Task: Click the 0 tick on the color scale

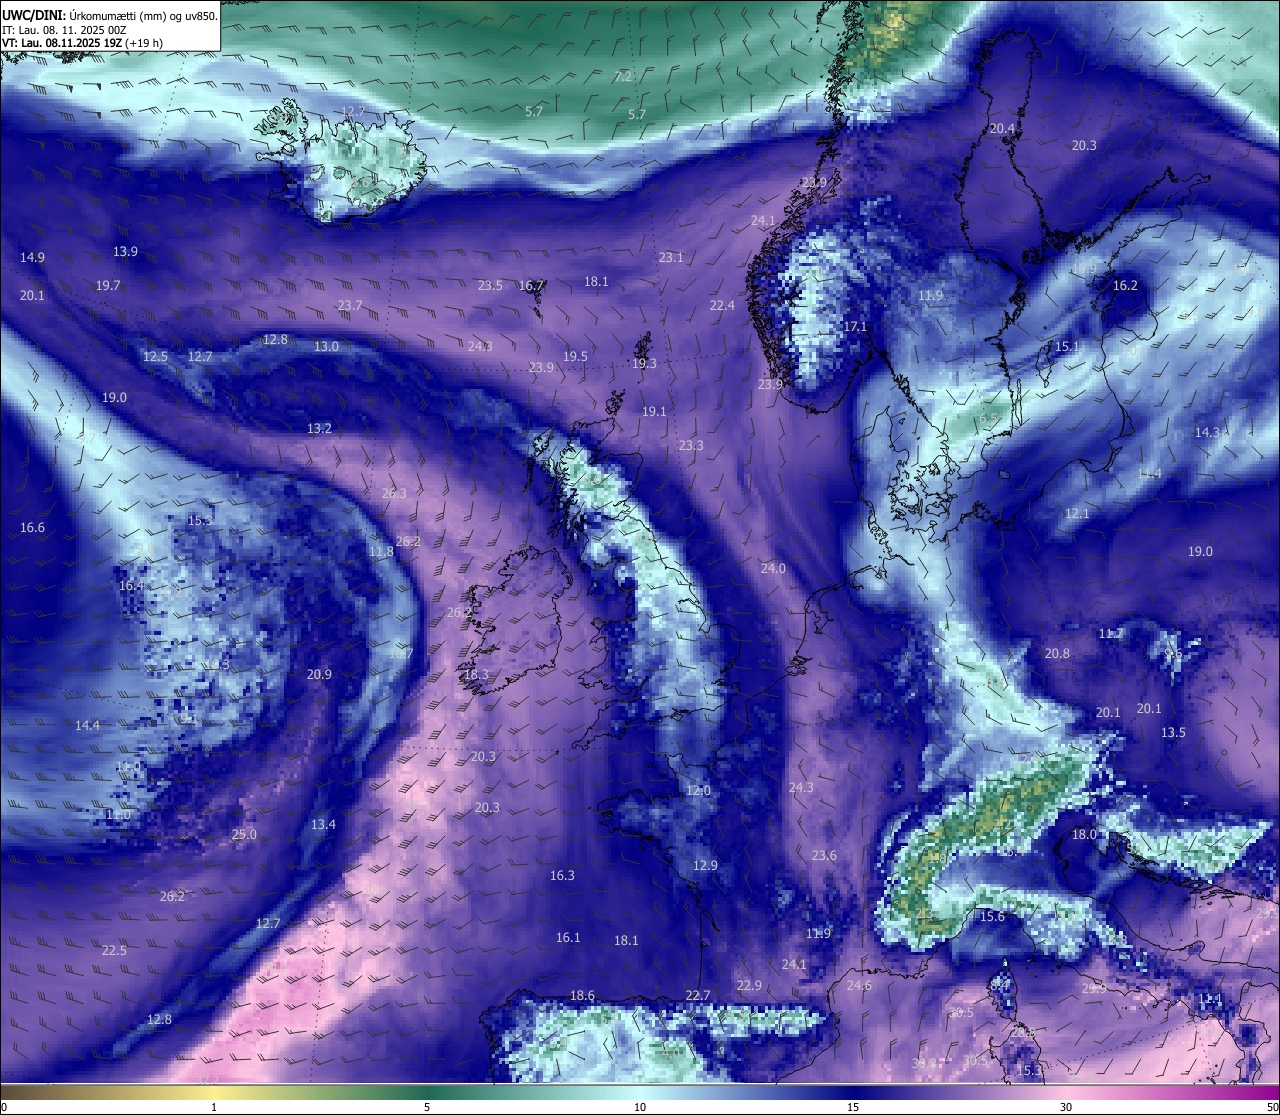Action: [x=3, y=1107]
